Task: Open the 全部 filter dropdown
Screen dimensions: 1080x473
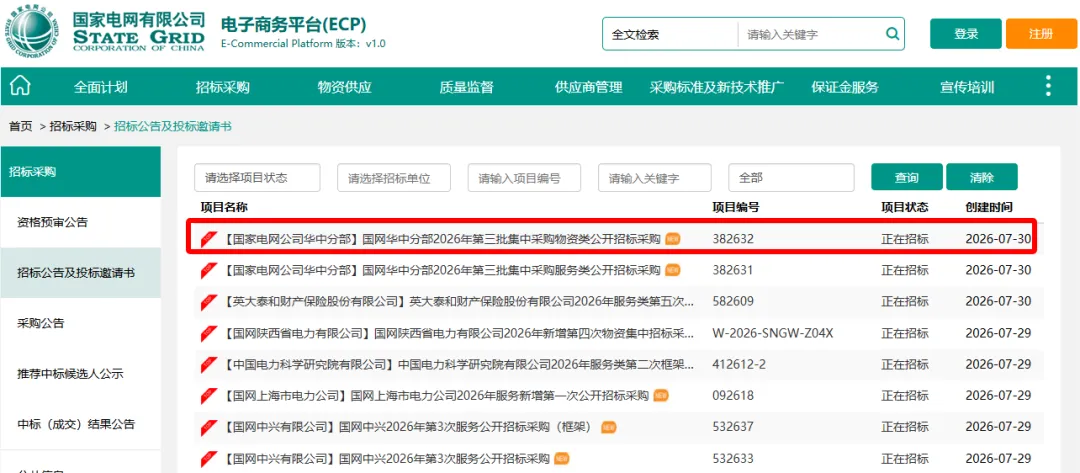Action: tap(791, 178)
